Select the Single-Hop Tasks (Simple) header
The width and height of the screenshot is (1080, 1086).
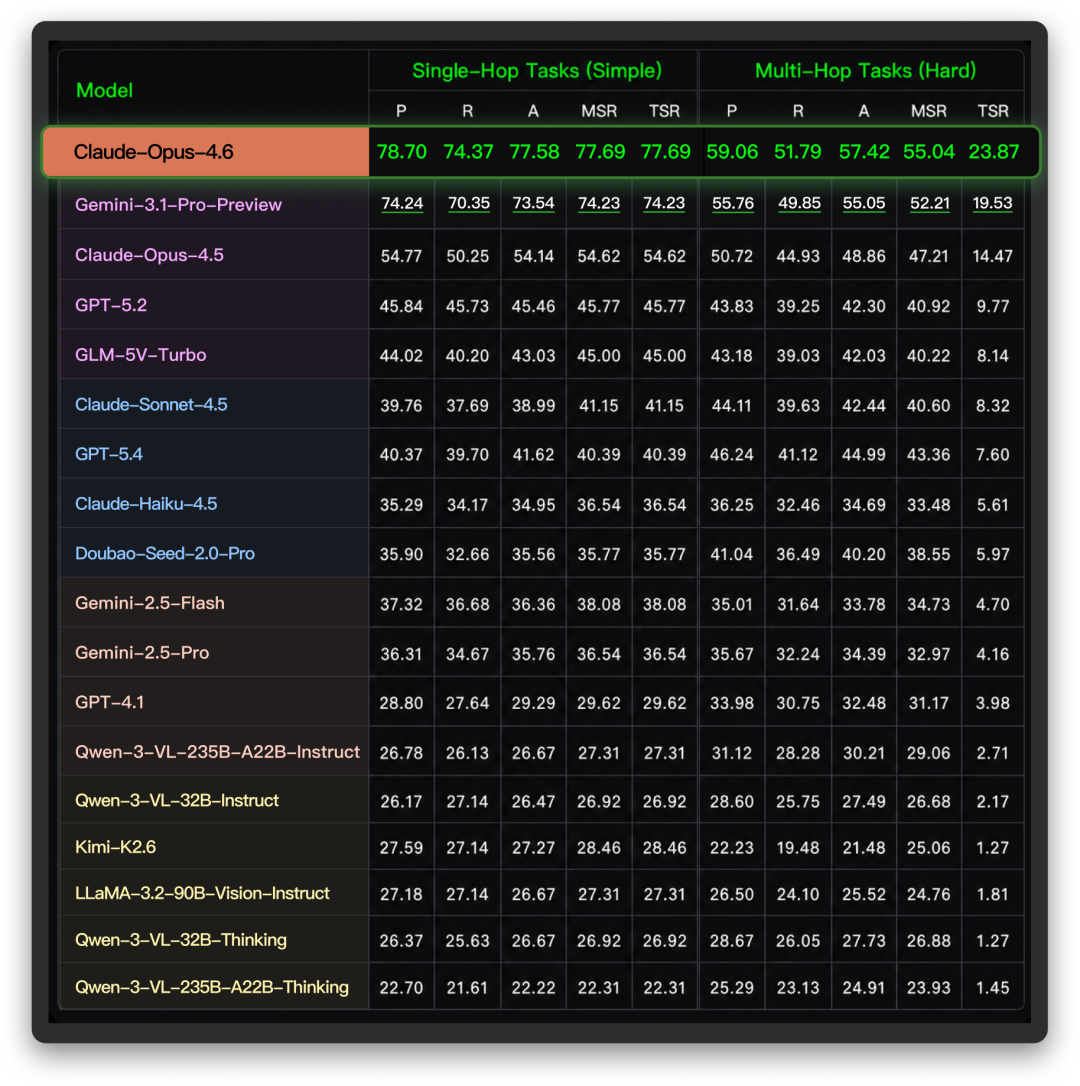pos(537,71)
